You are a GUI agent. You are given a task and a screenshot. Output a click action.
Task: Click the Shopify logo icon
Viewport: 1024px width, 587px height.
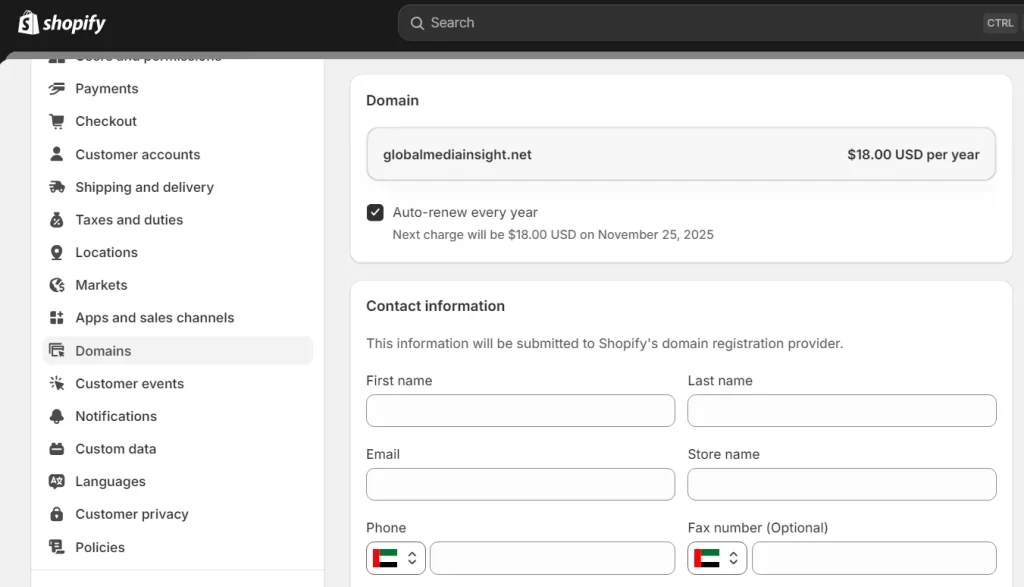(x=28, y=22)
